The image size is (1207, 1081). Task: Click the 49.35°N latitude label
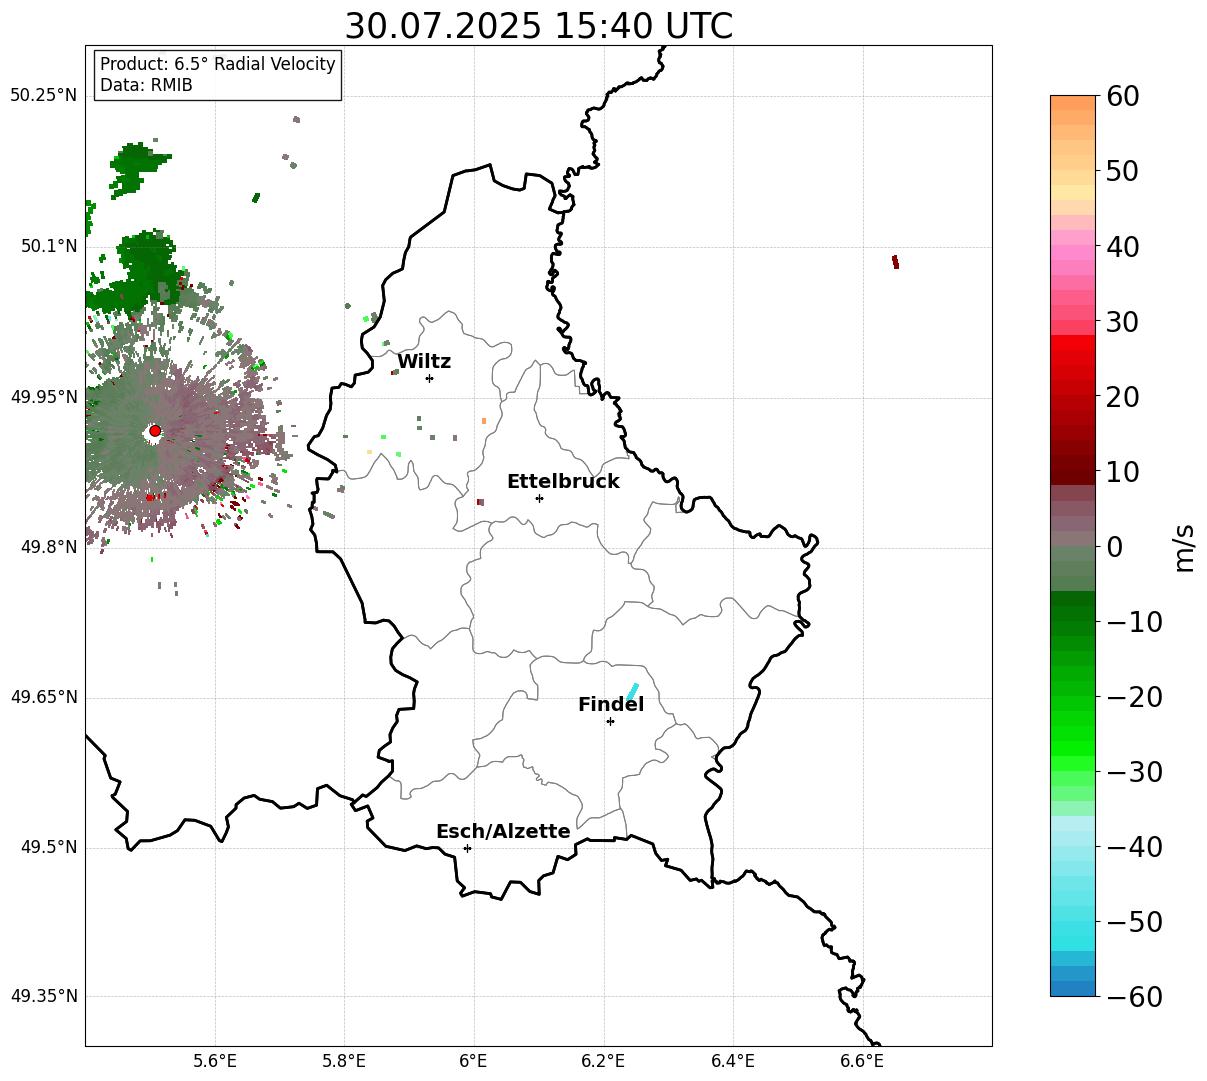pos(44,996)
